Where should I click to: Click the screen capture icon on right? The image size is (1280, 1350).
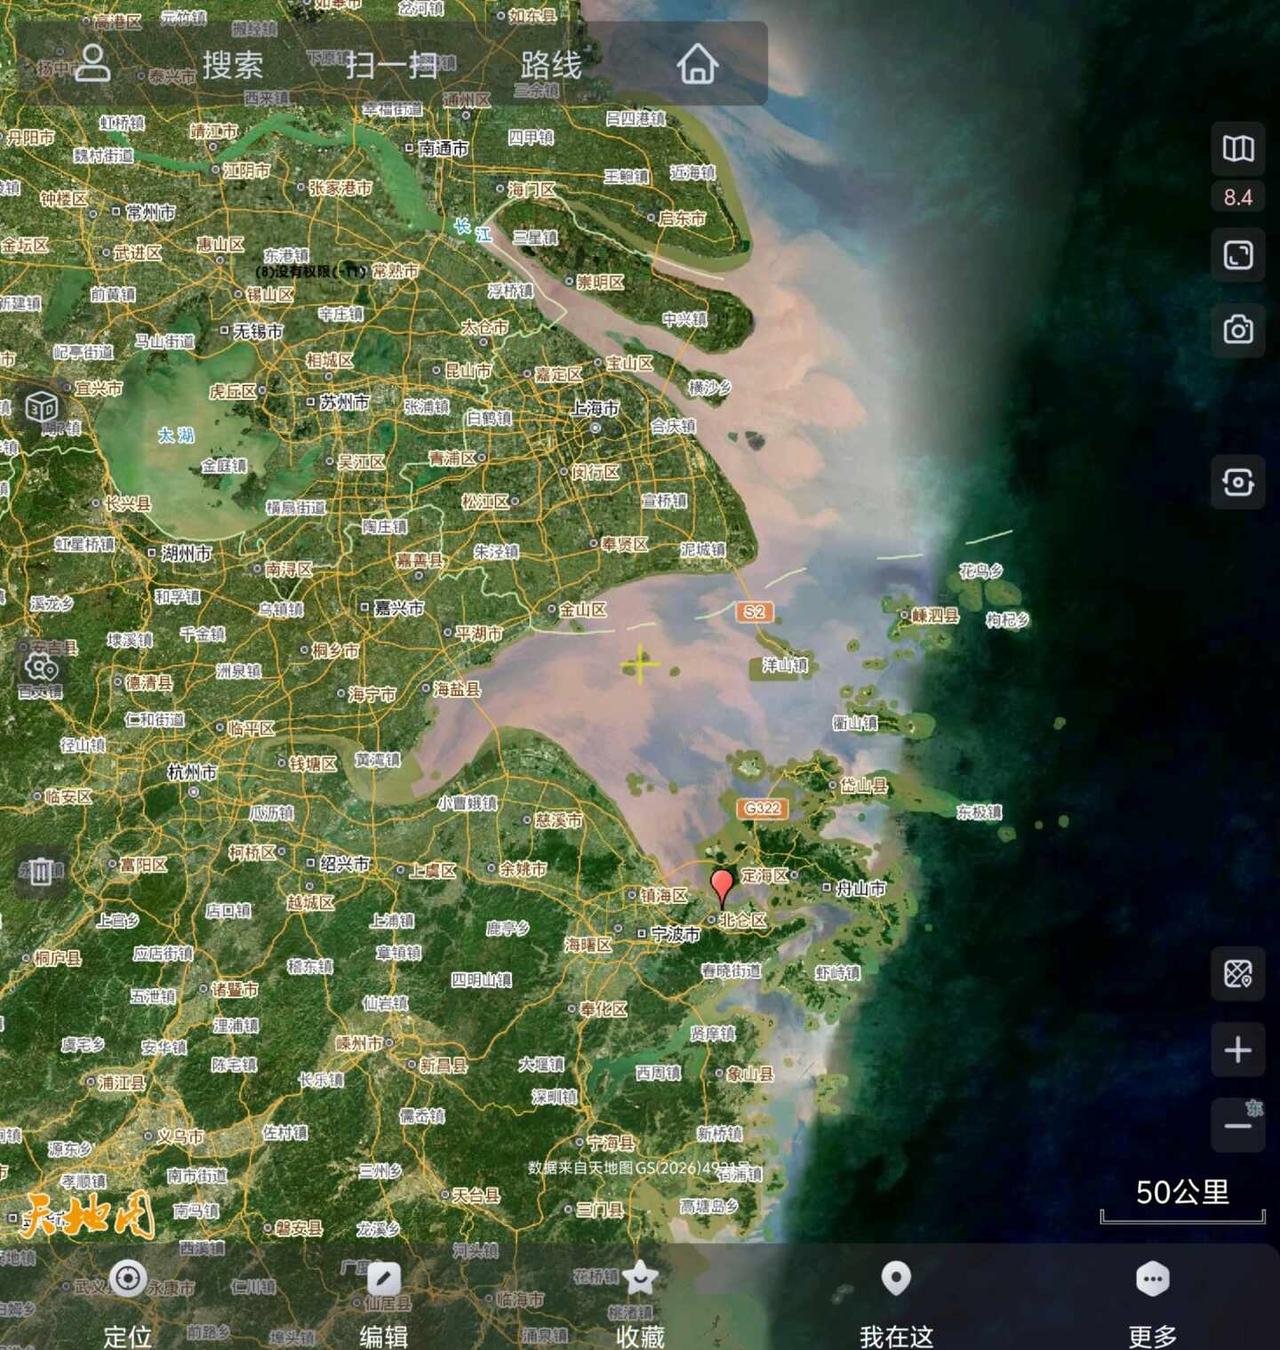click(x=1238, y=483)
